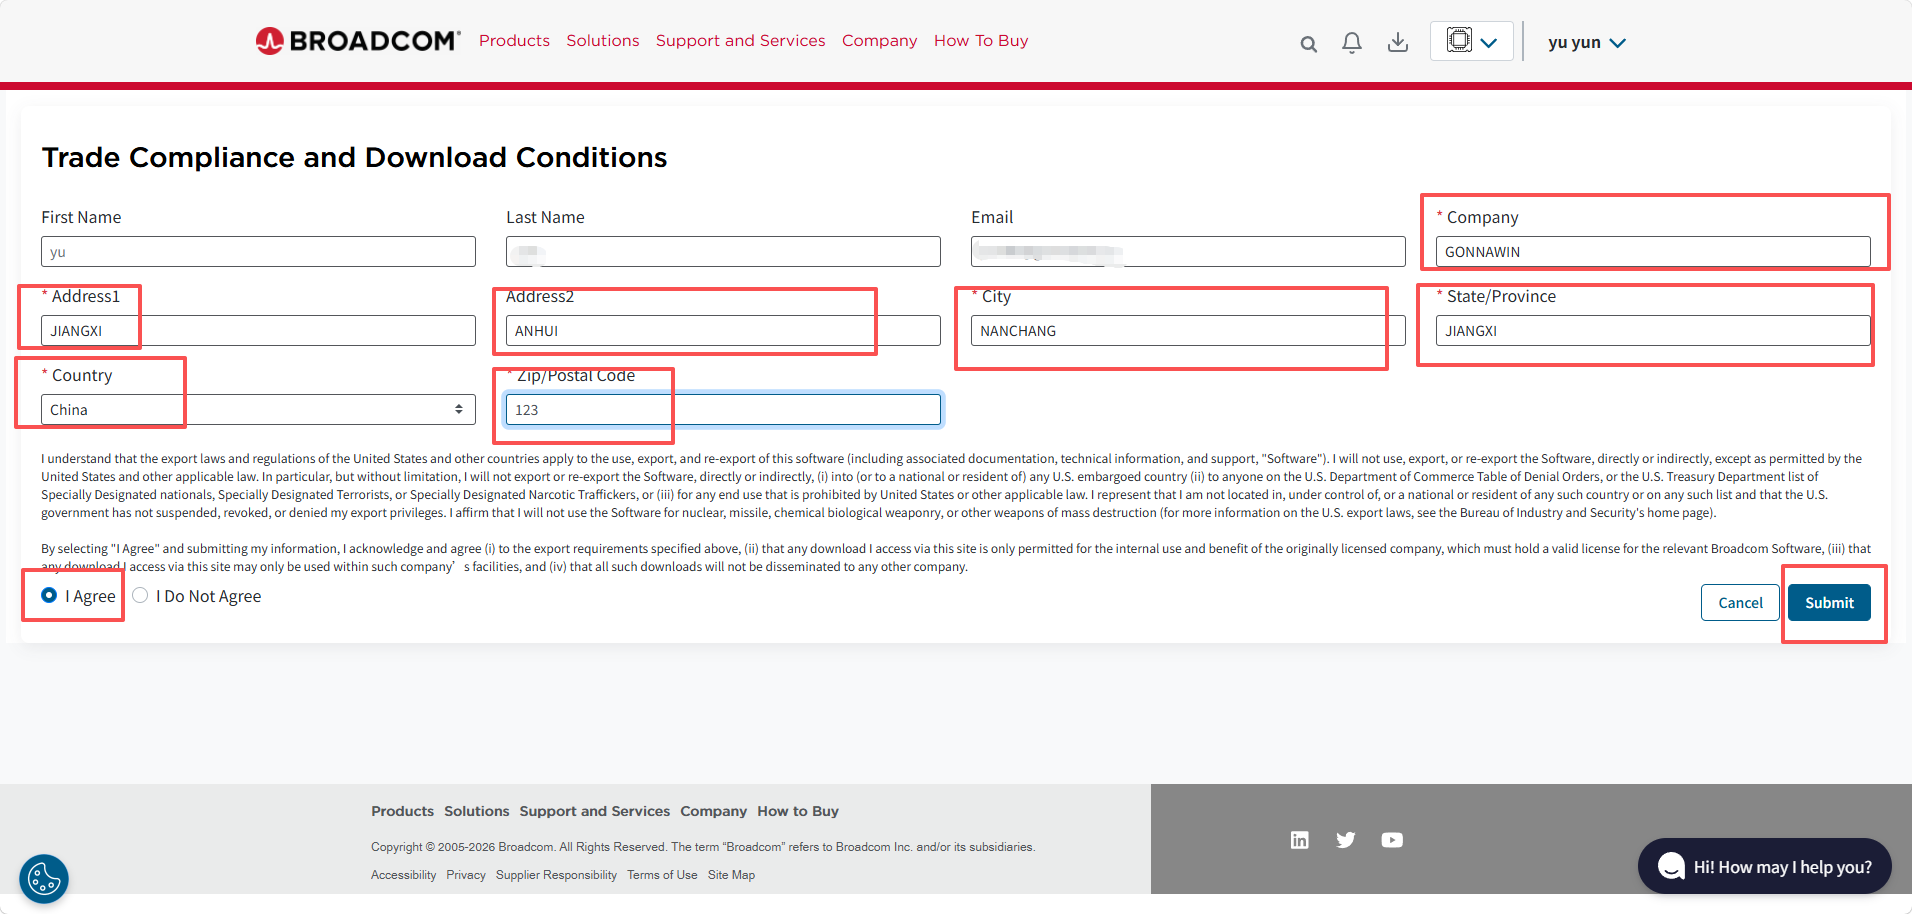Click the Broadcom logo
The height and width of the screenshot is (914, 1912).
pos(358,41)
